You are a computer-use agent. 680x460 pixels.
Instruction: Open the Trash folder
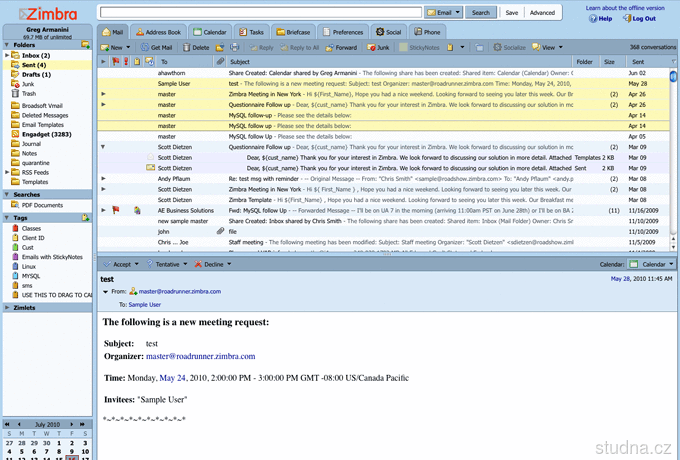click(x=29, y=94)
